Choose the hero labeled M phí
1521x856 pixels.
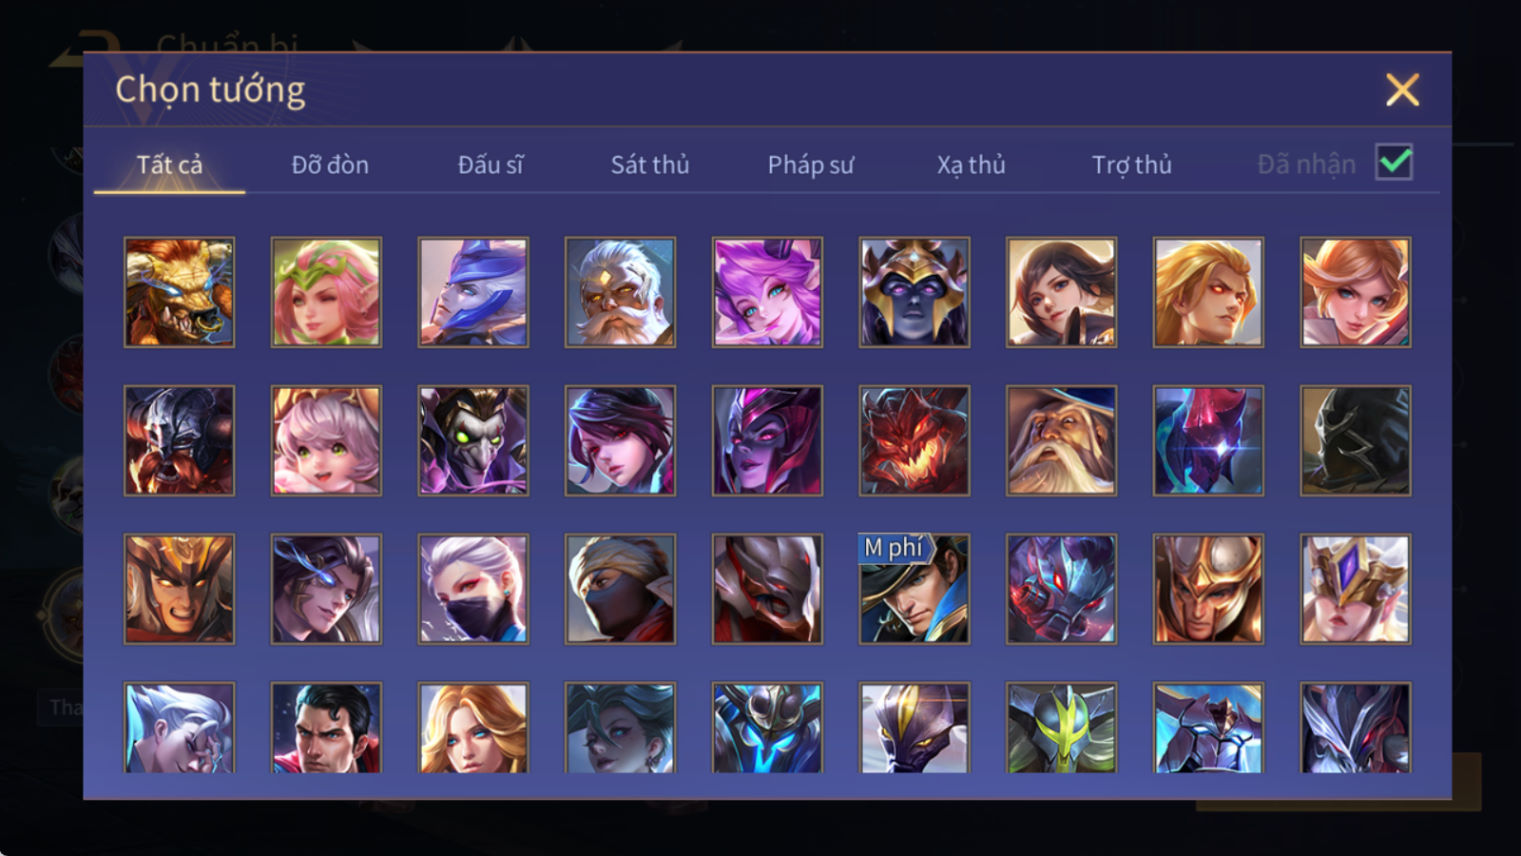click(x=914, y=589)
